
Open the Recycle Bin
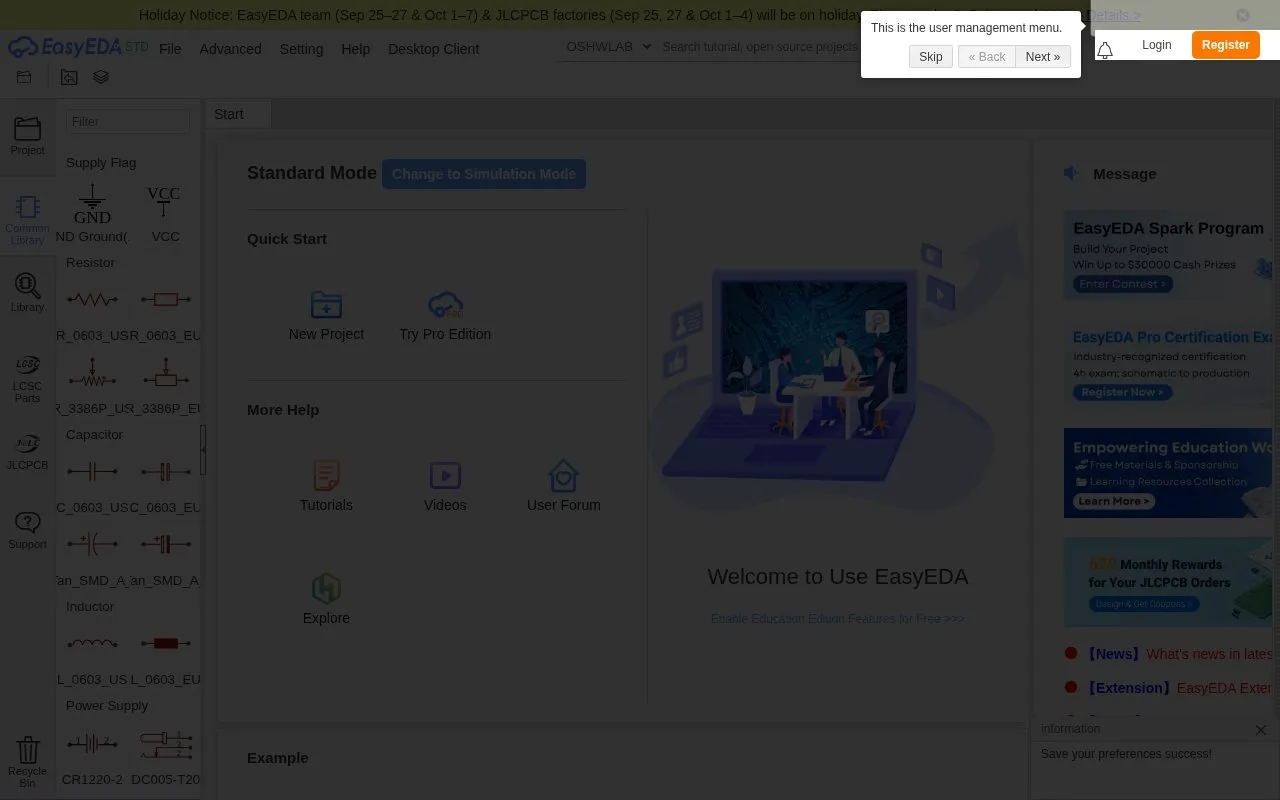pos(27,762)
